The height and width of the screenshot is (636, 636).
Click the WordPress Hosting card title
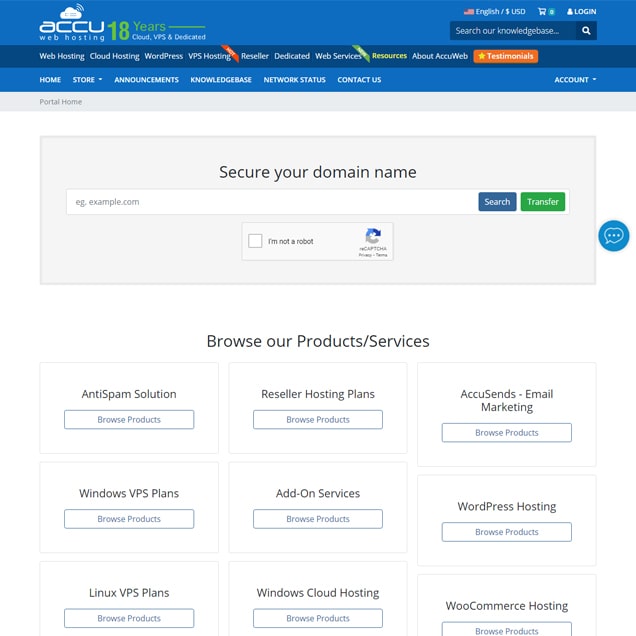click(x=507, y=506)
